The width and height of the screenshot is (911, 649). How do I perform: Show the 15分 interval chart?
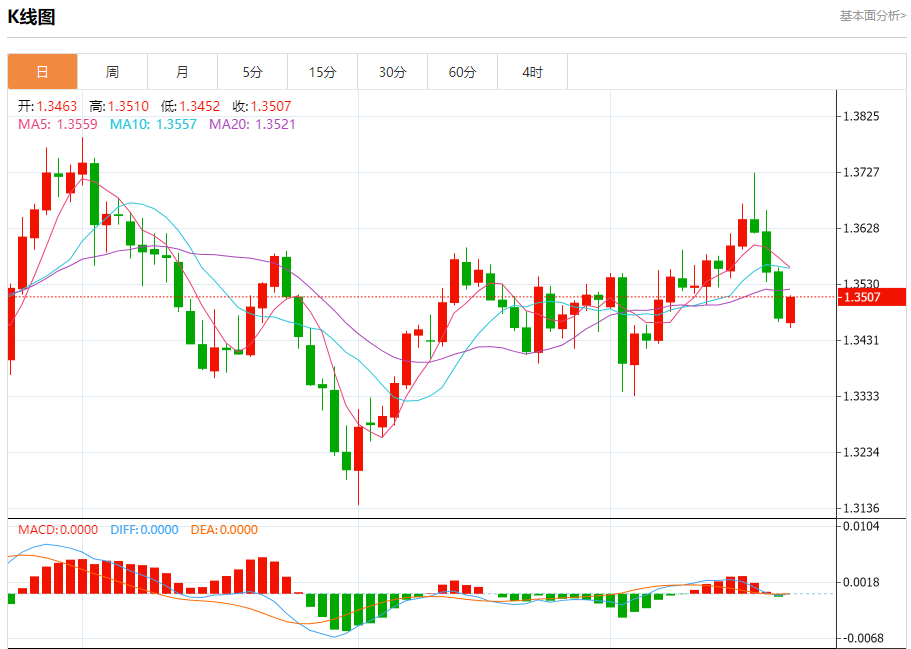click(322, 72)
